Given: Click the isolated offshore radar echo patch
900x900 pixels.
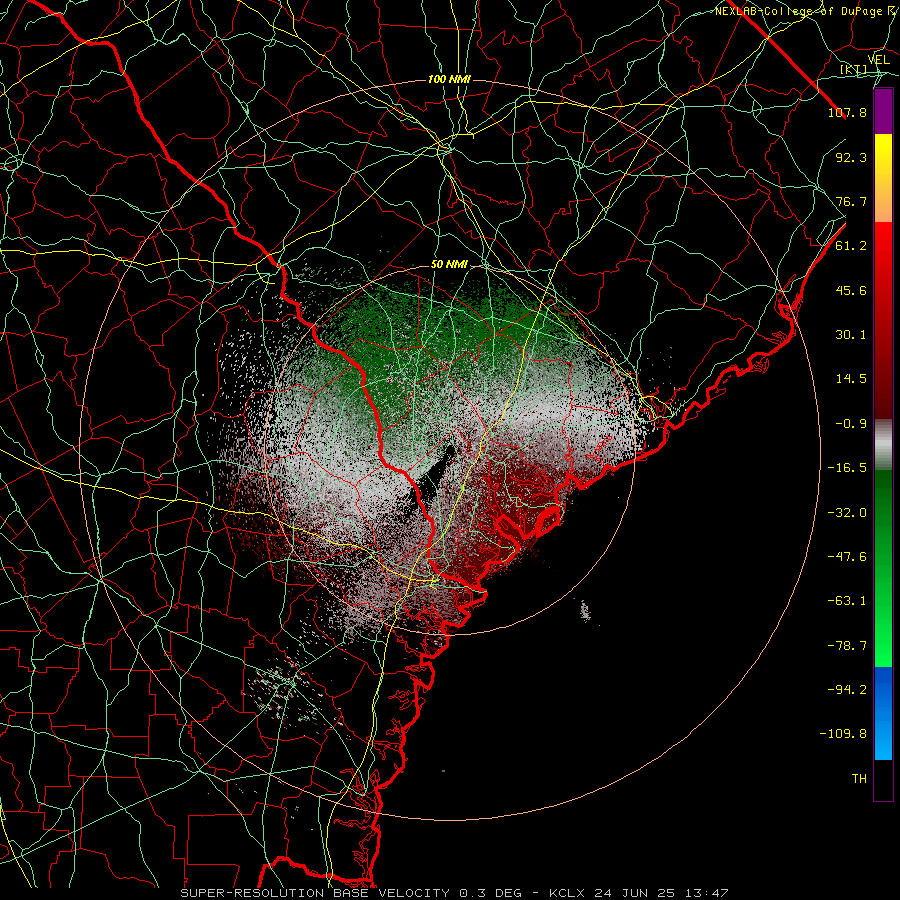Looking at the screenshot, I should coord(585,611).
